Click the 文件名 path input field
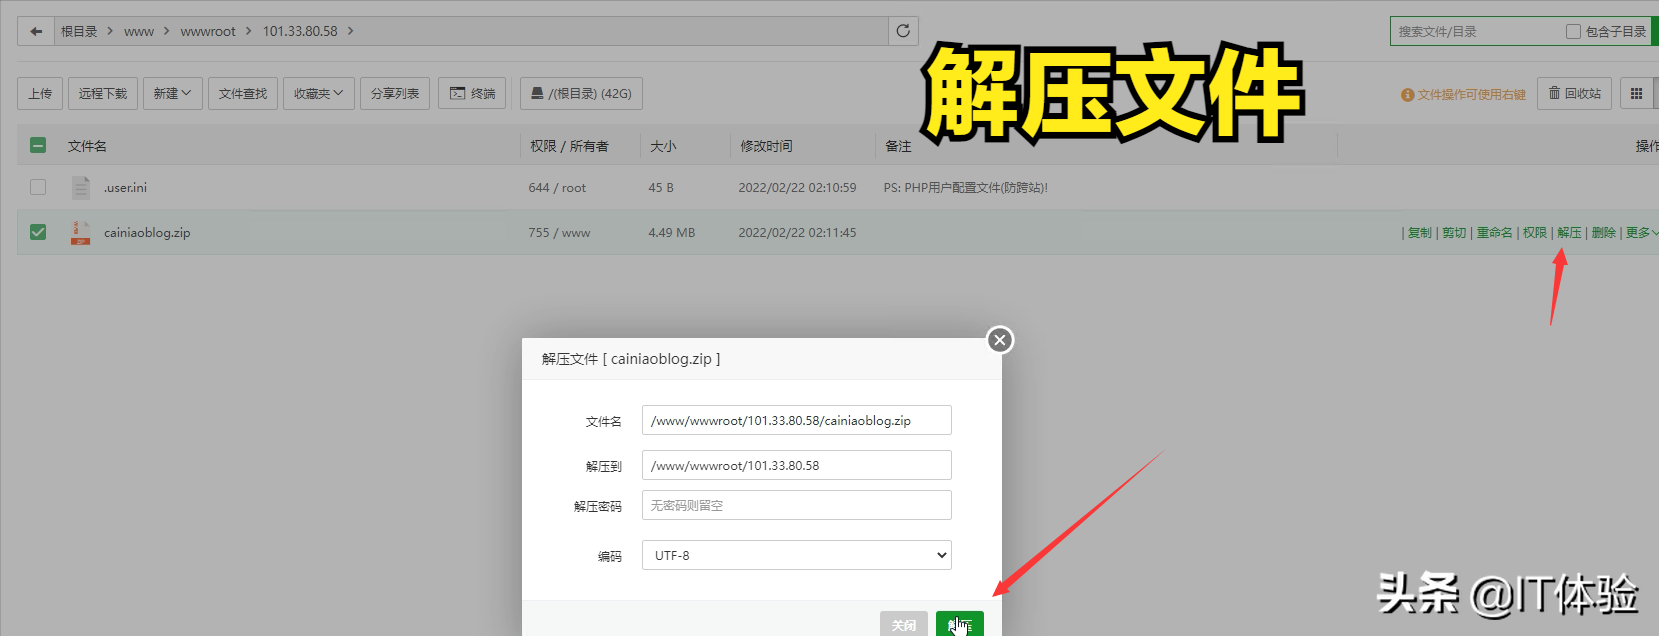1659x636 pixels. point(796,420)
